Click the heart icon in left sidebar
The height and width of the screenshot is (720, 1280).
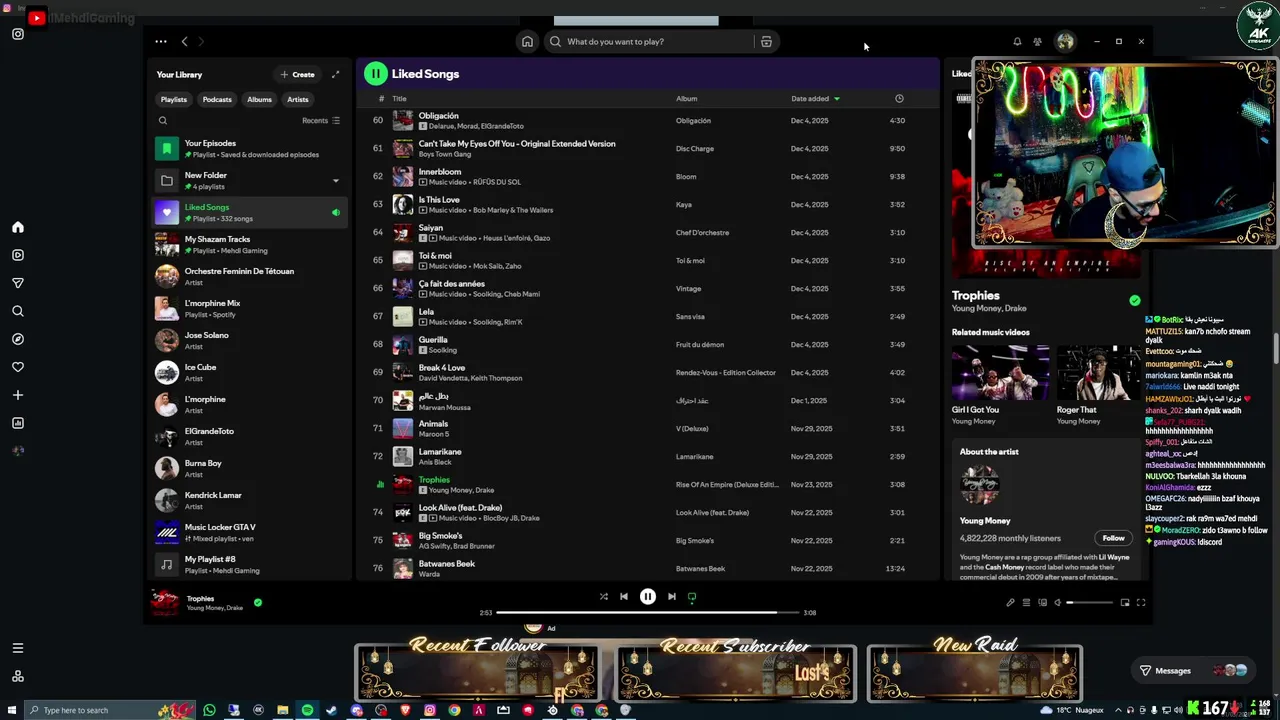(x=17, y=367)
